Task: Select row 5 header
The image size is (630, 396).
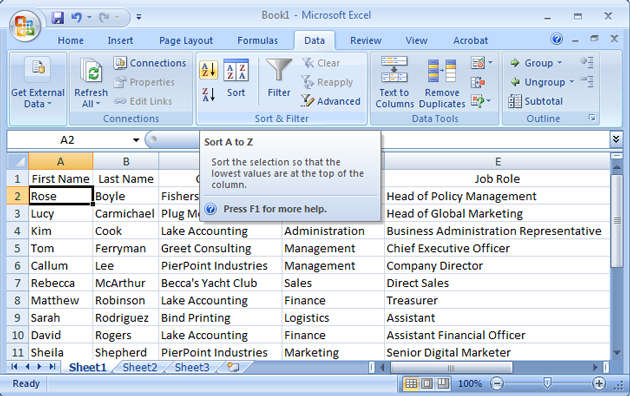Action: tap(17, 248)
